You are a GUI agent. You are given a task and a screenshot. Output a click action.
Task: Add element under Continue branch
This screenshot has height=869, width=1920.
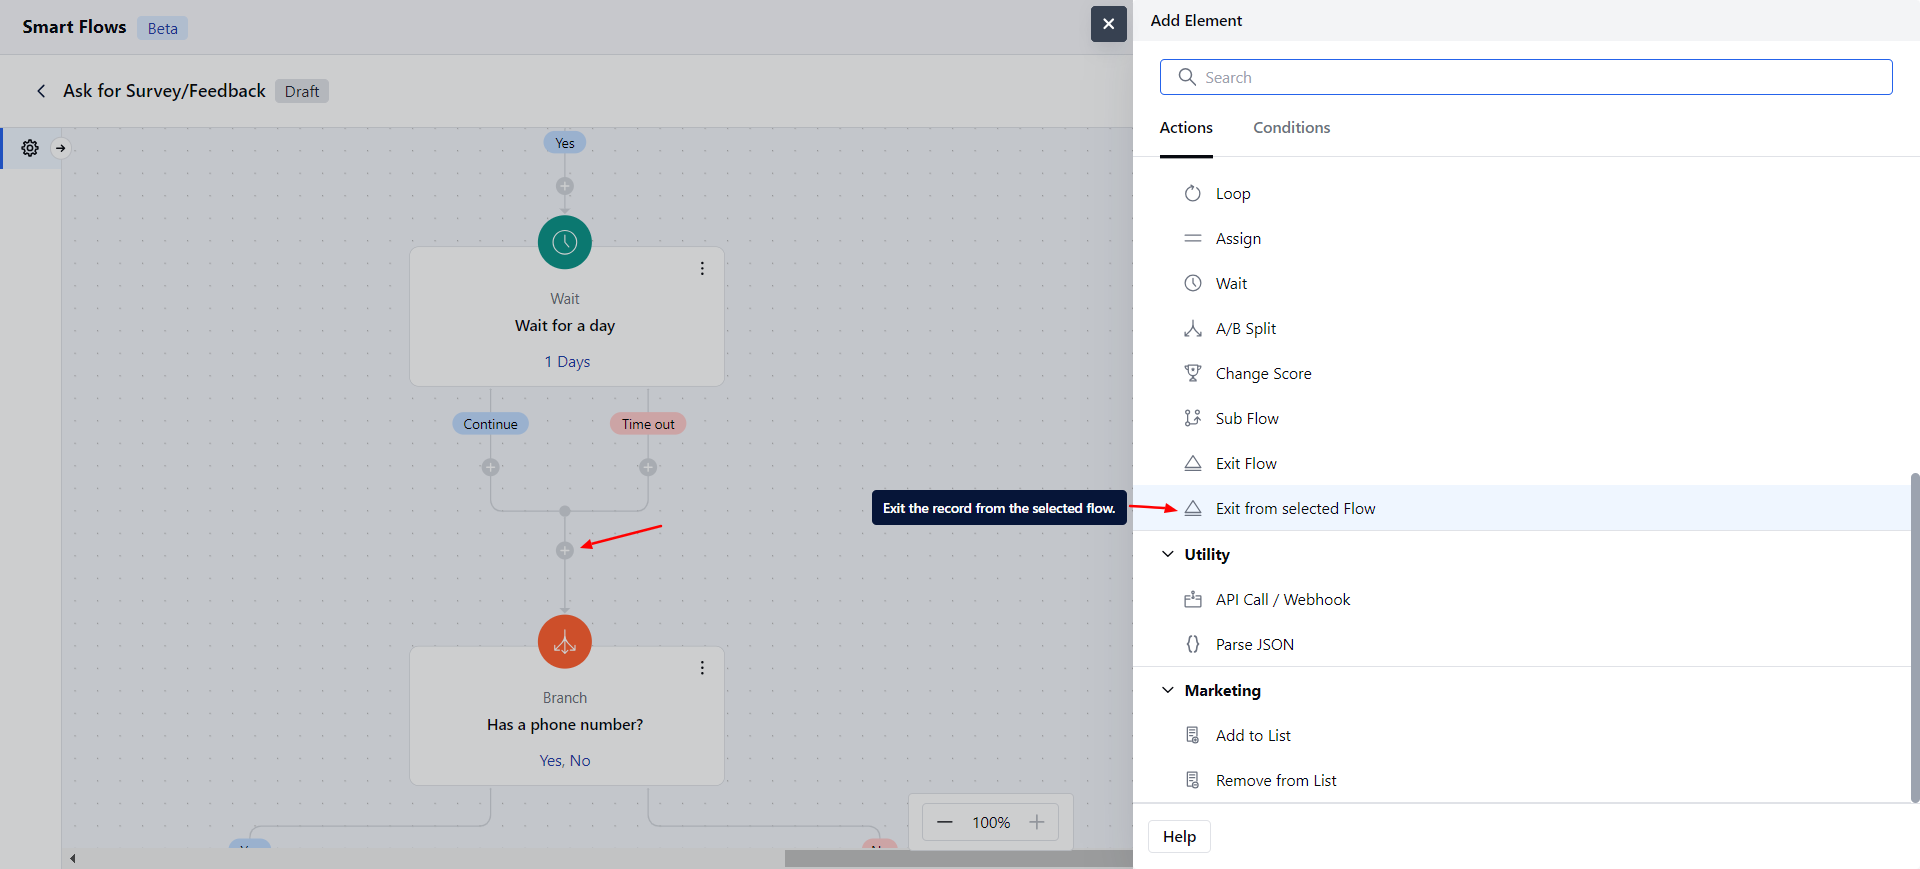(x=490, y=467)
